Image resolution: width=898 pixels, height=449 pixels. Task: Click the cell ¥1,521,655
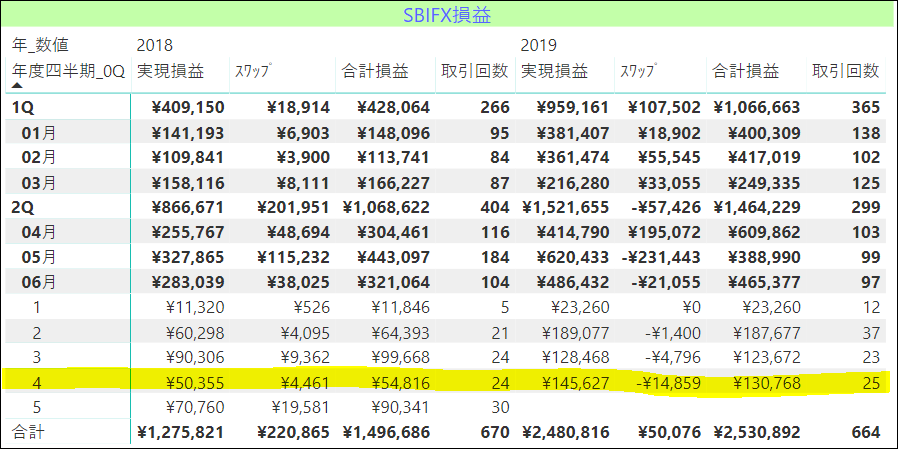point(566,207)
